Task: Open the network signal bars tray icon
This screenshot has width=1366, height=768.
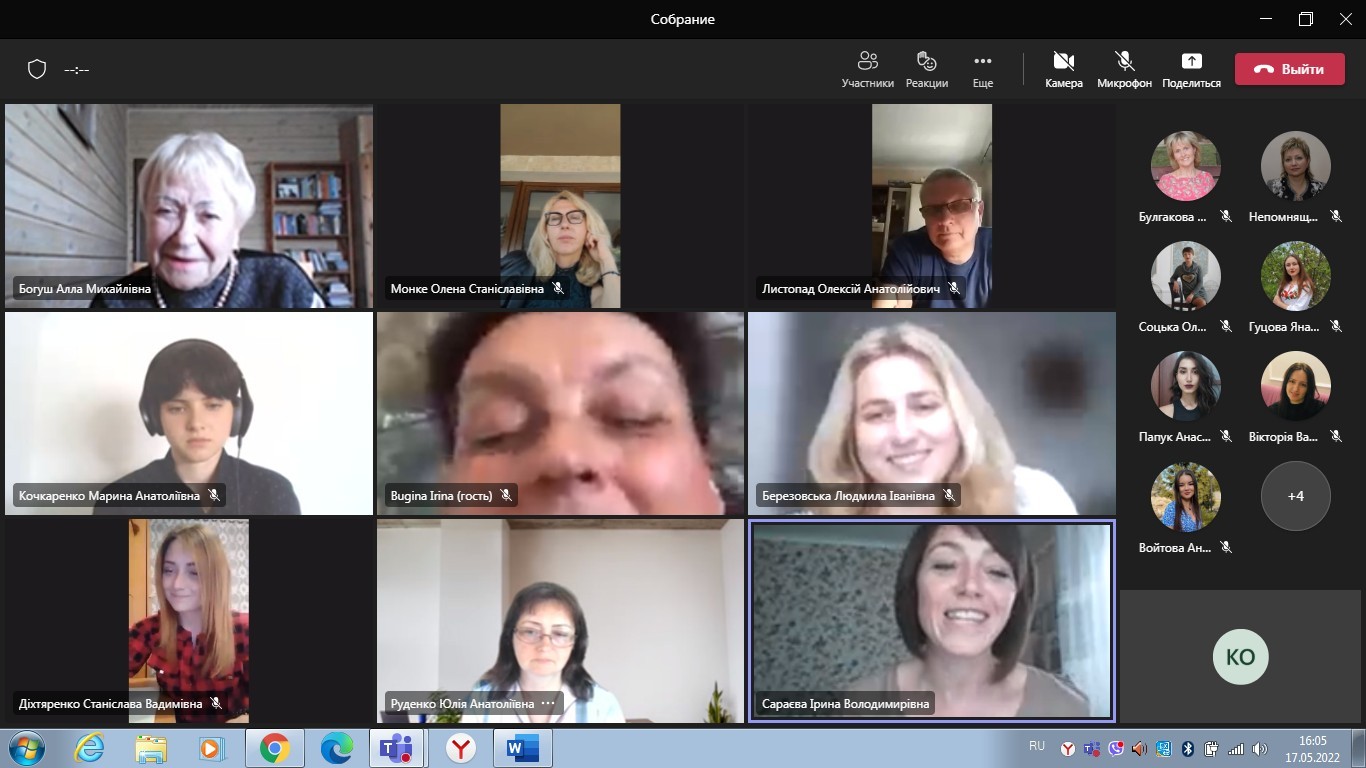Action: click(1236, 748)
